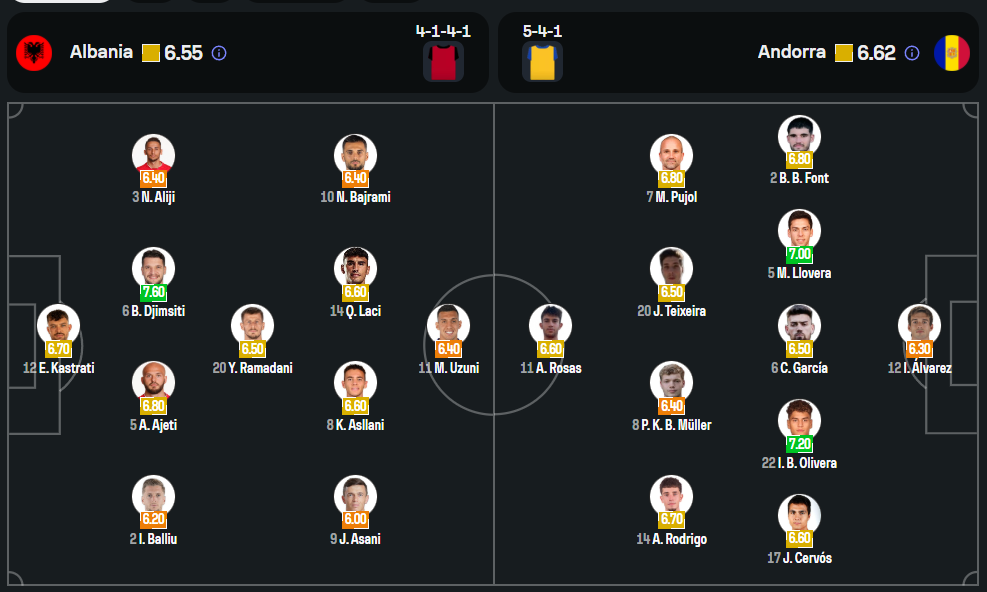
Task: Open E. Kastrati goalkeeper photo
Action: [x=58, y=325]
